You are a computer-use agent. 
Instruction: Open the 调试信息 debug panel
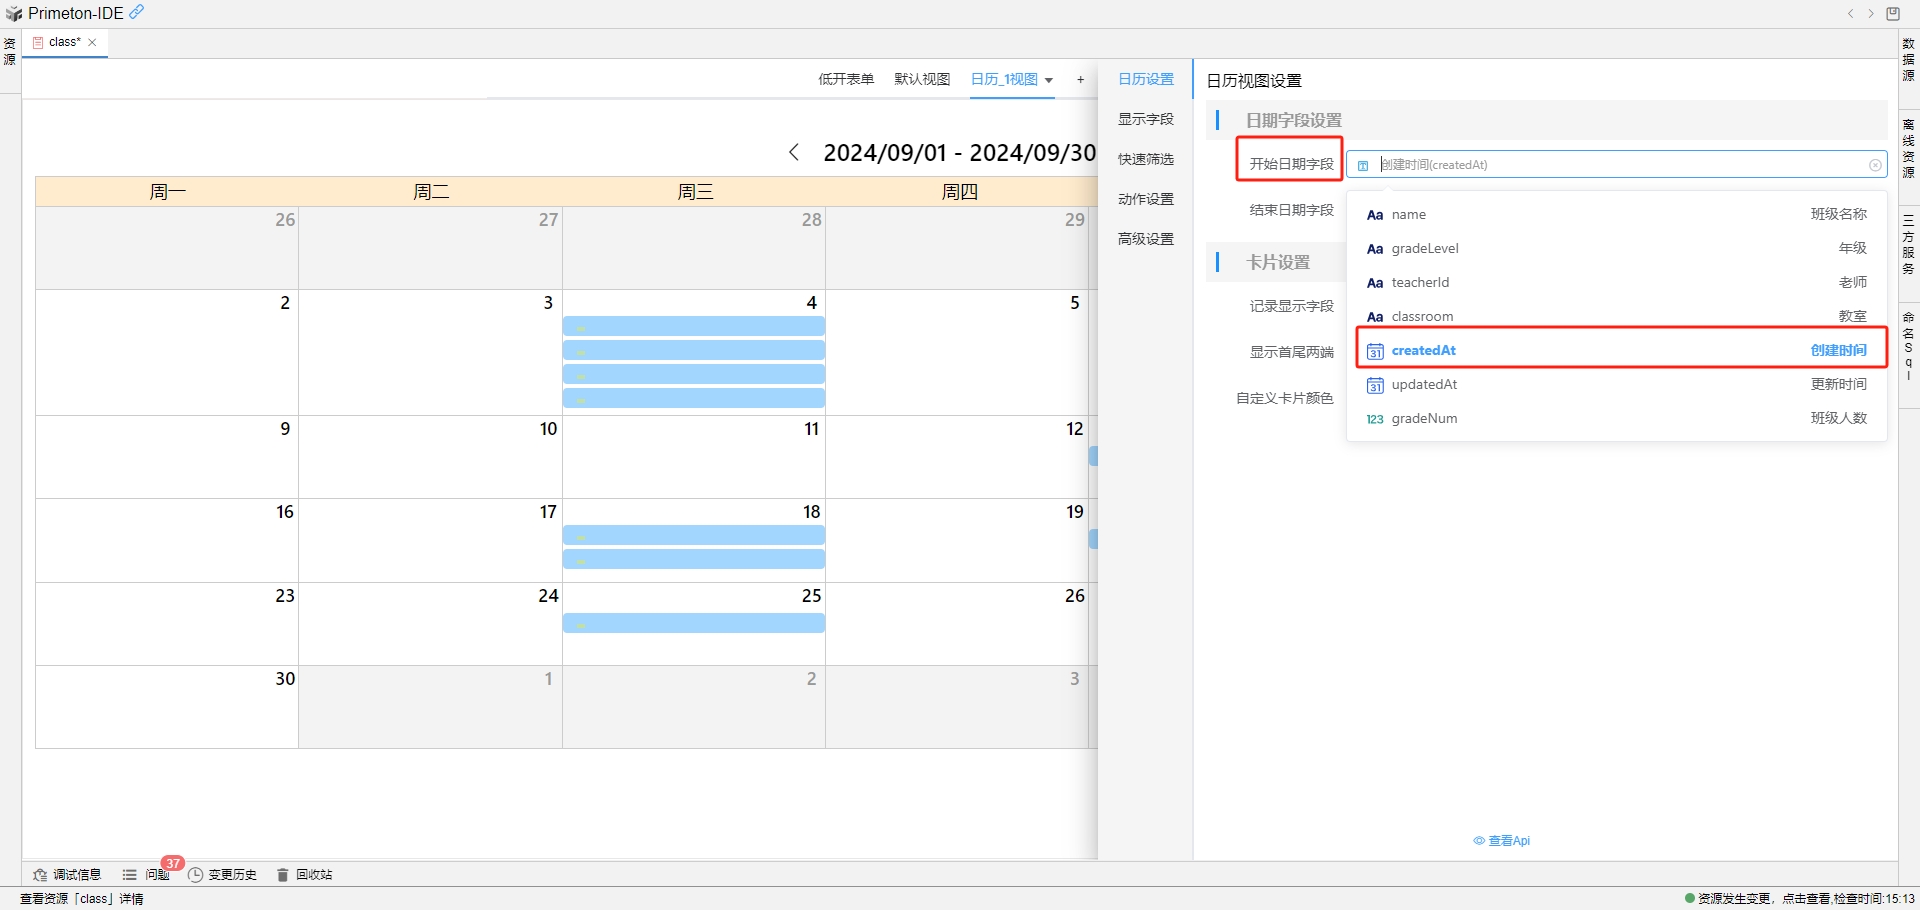pos(66,874)
